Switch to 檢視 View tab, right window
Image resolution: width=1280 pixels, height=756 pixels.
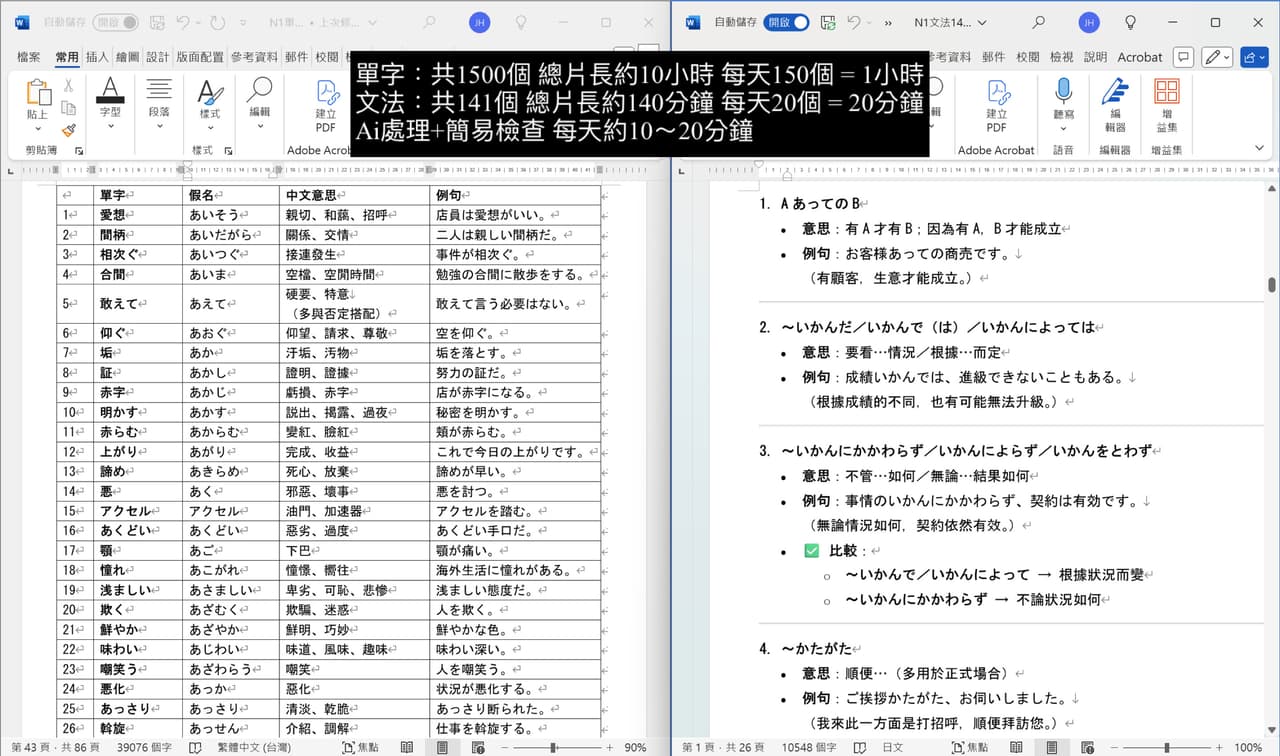point(1061,57)
